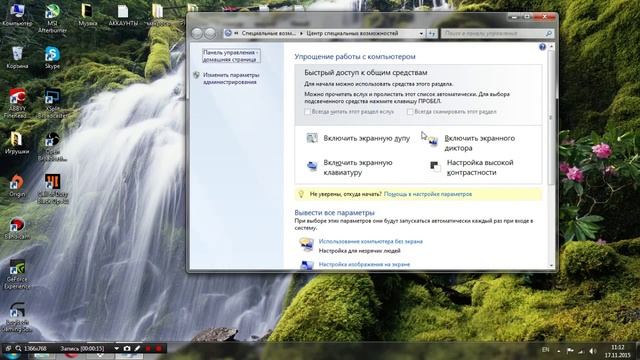Launch Skype from the desktop shortcut

[52, 57]
